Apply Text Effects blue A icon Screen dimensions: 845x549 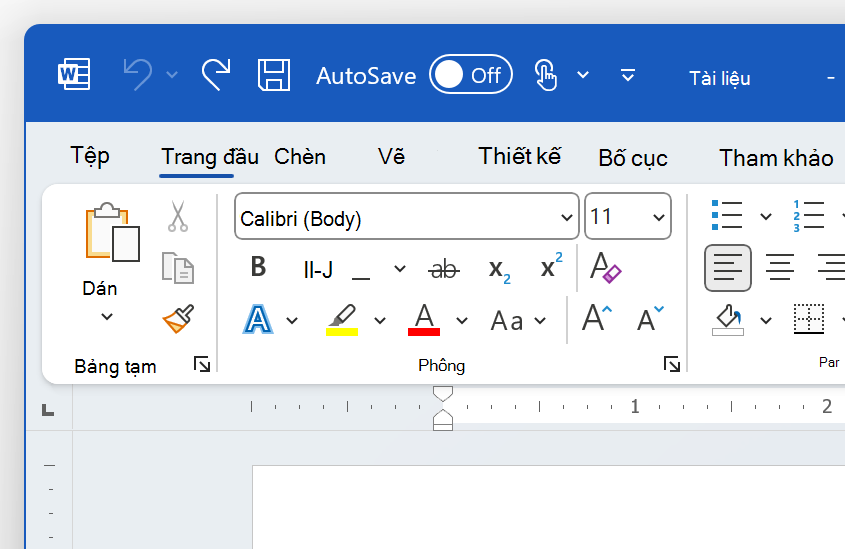pos(258,320)
